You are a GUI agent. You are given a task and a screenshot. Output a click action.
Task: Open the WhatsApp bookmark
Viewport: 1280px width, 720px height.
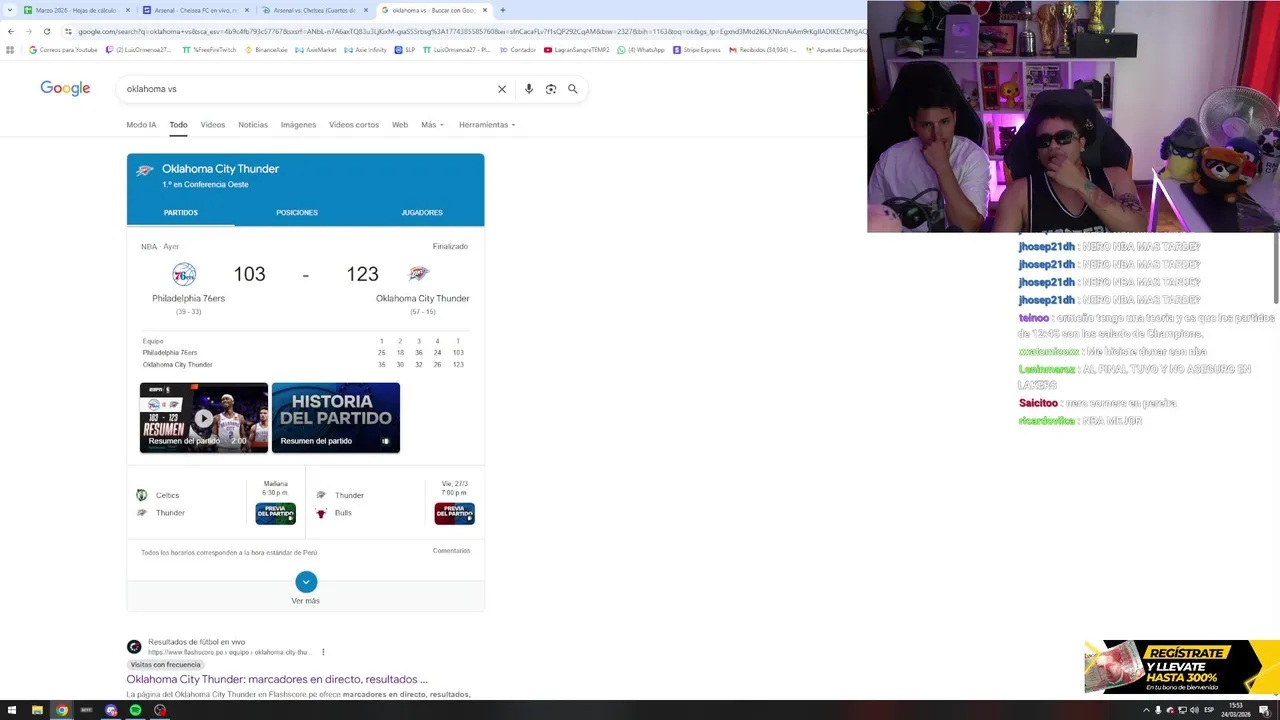(640, 49)
